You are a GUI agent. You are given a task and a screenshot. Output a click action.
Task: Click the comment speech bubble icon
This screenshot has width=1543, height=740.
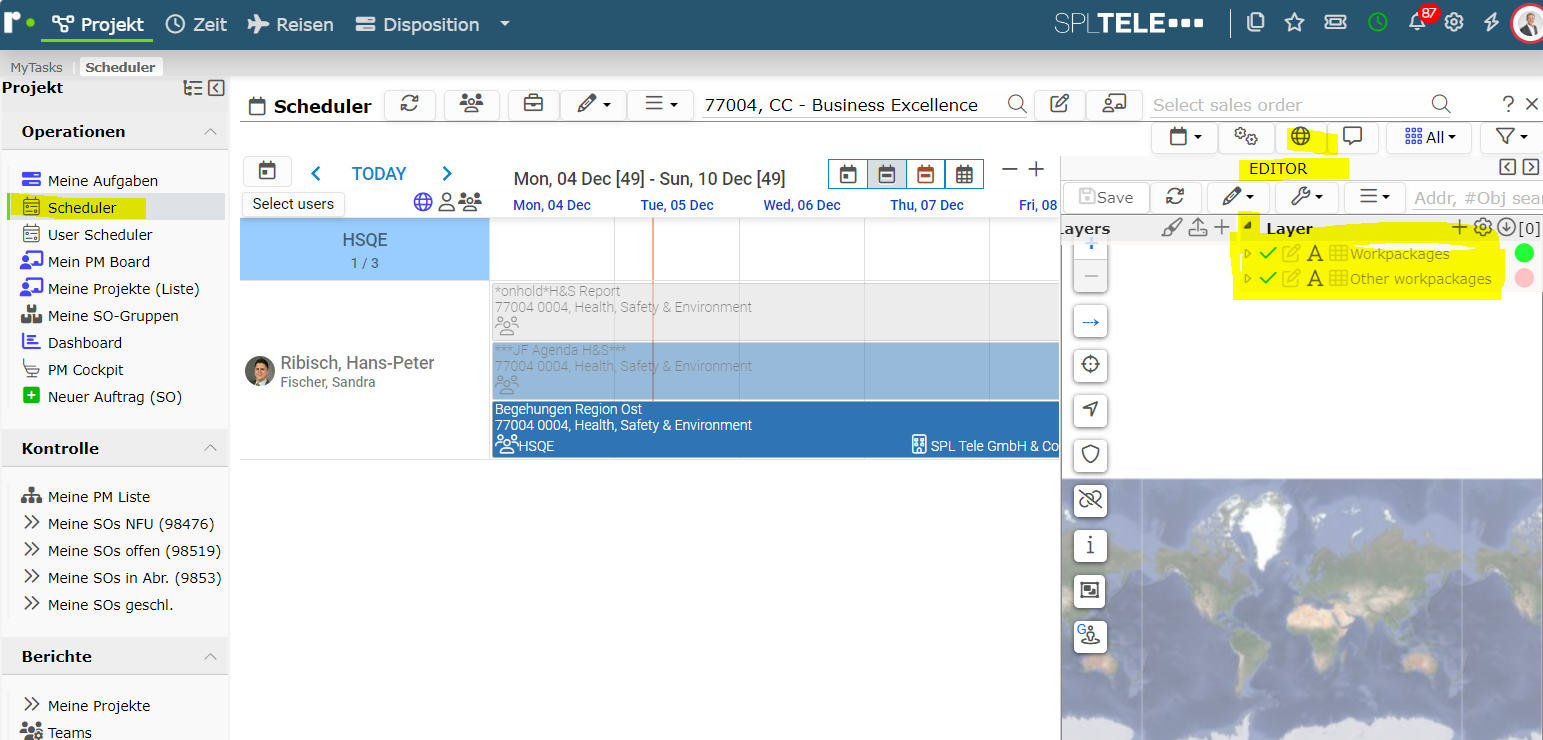(x=1352, y=136)
